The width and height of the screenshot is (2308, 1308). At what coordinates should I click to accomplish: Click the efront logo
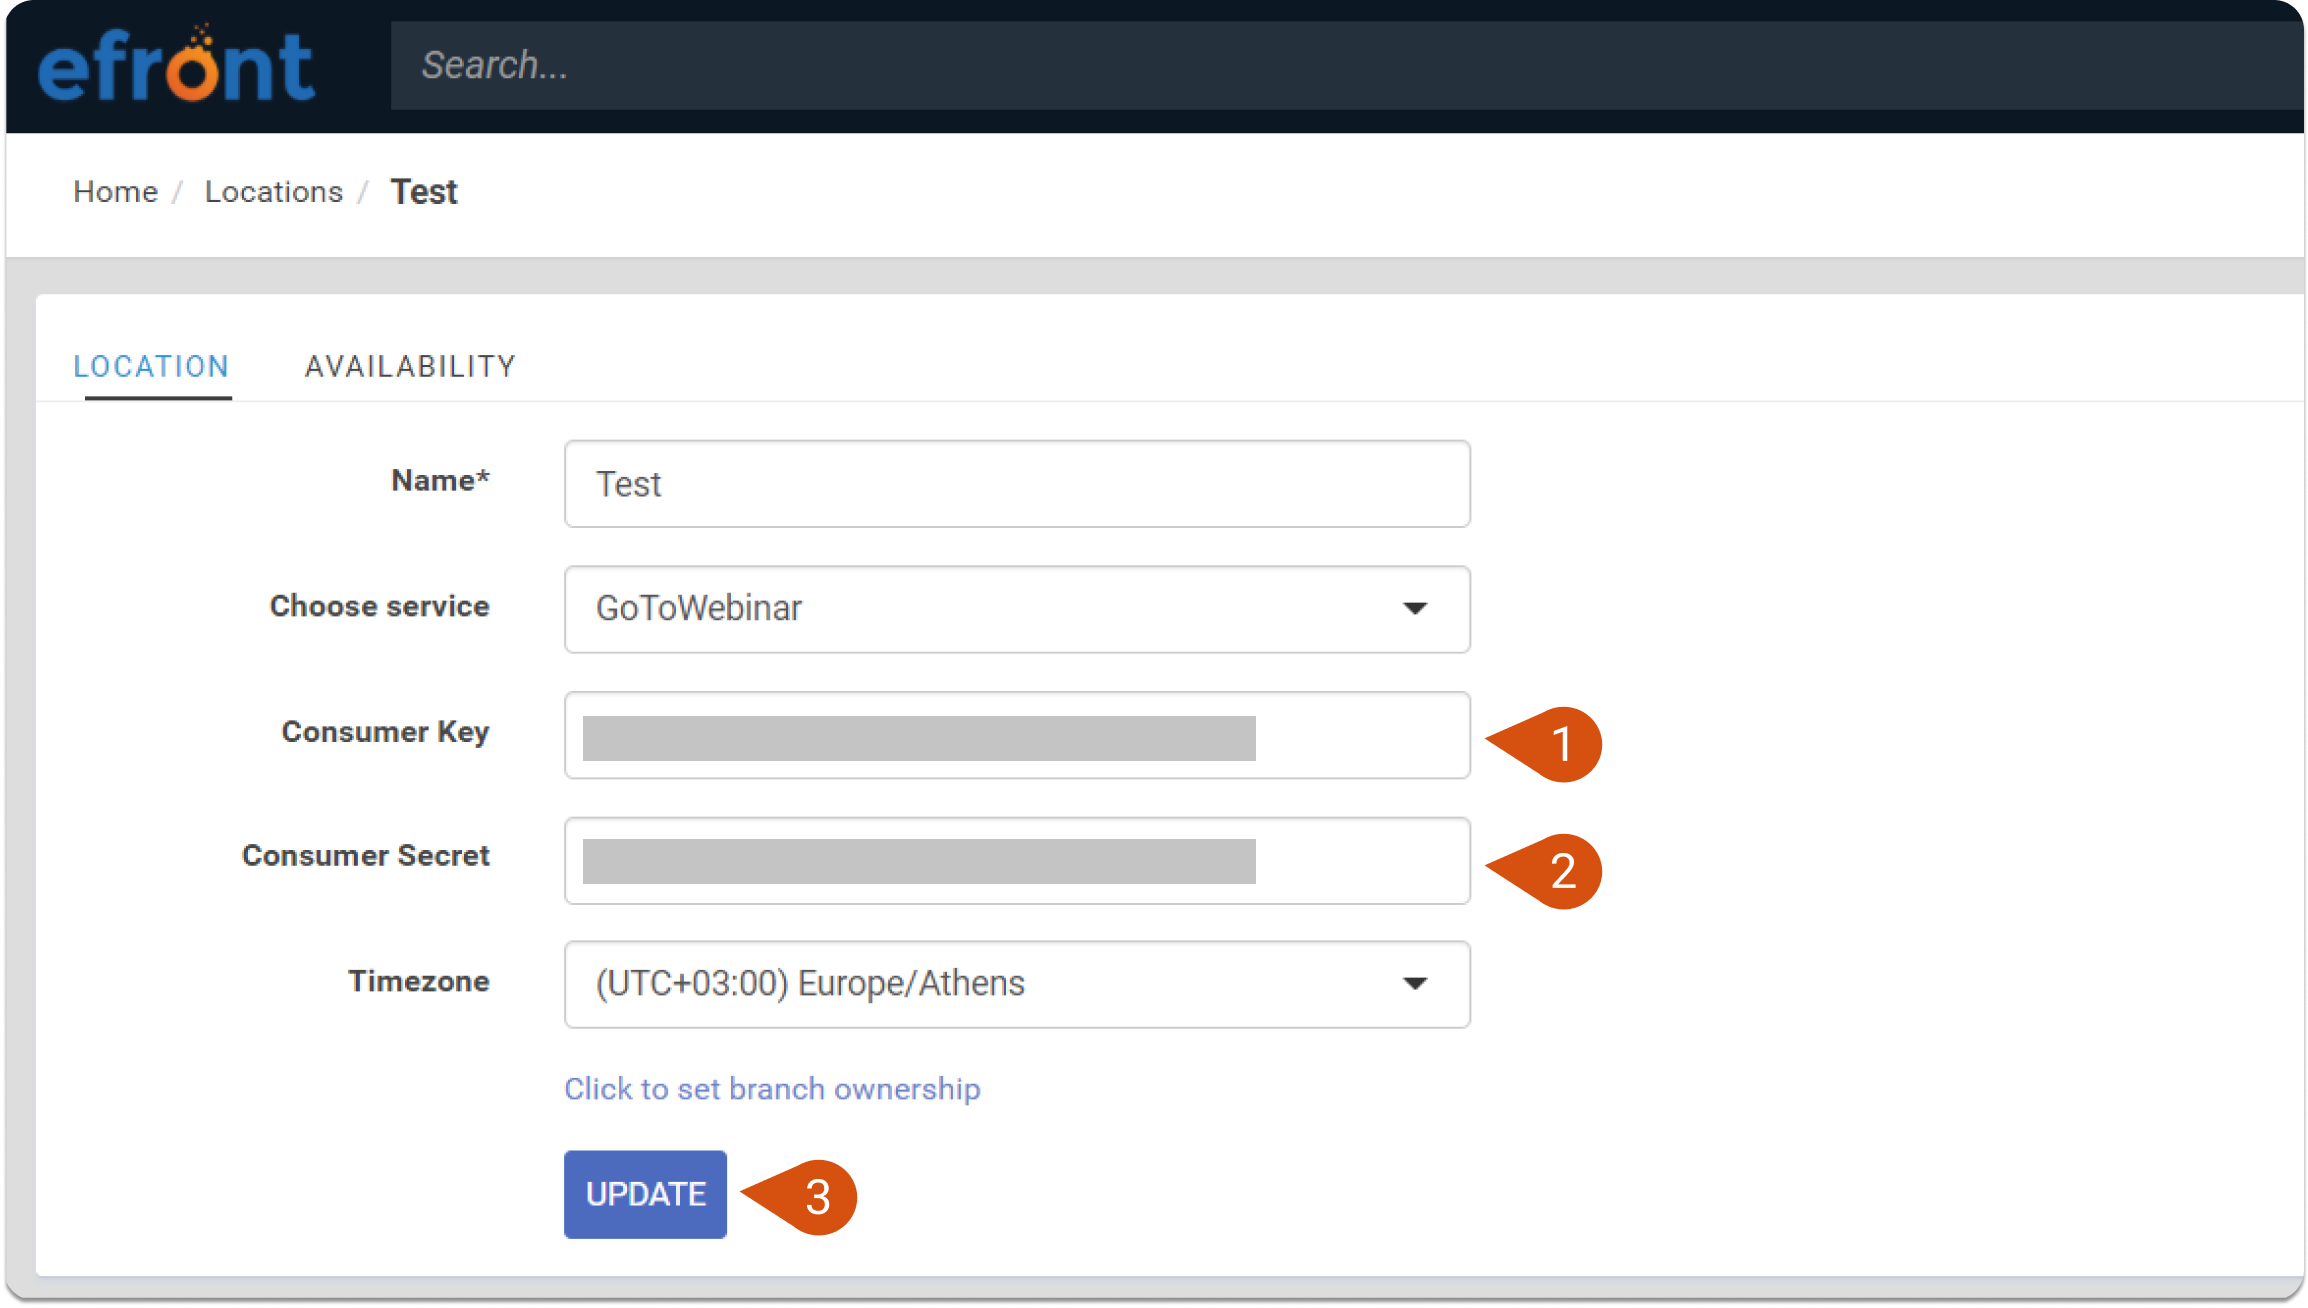[x=176, y=64]
